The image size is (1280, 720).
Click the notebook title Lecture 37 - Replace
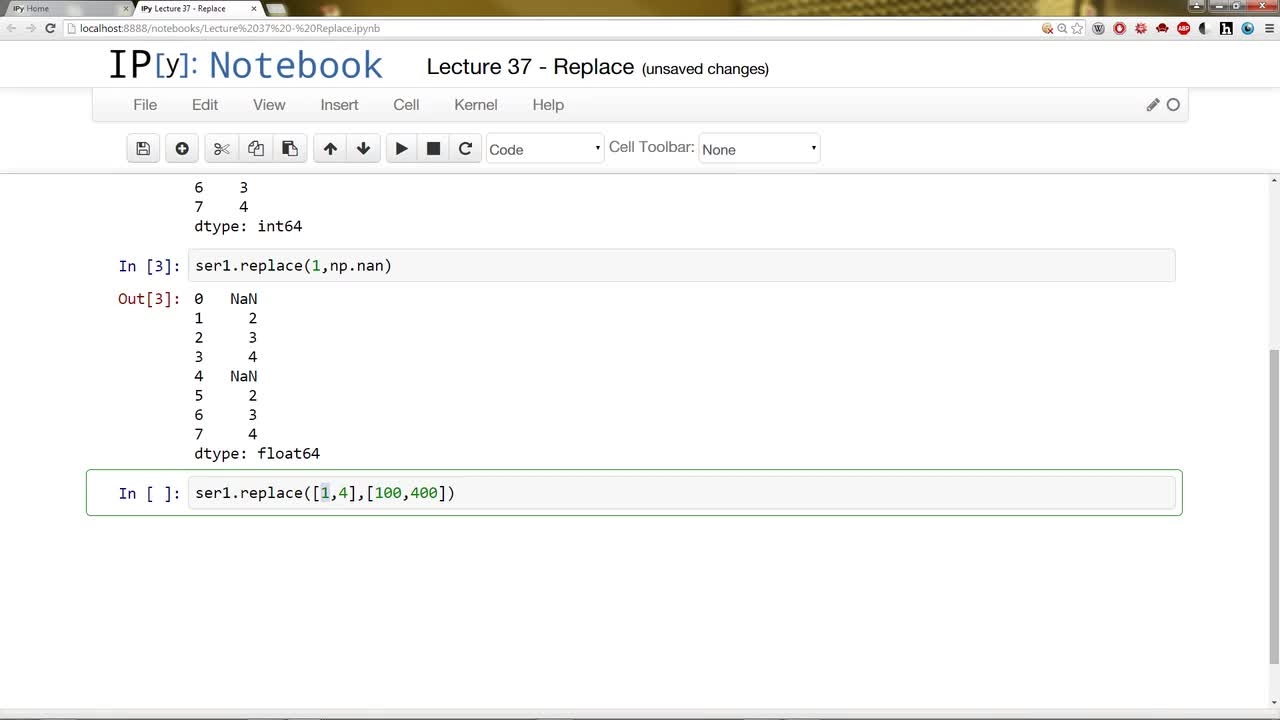[x=530, y=67]
